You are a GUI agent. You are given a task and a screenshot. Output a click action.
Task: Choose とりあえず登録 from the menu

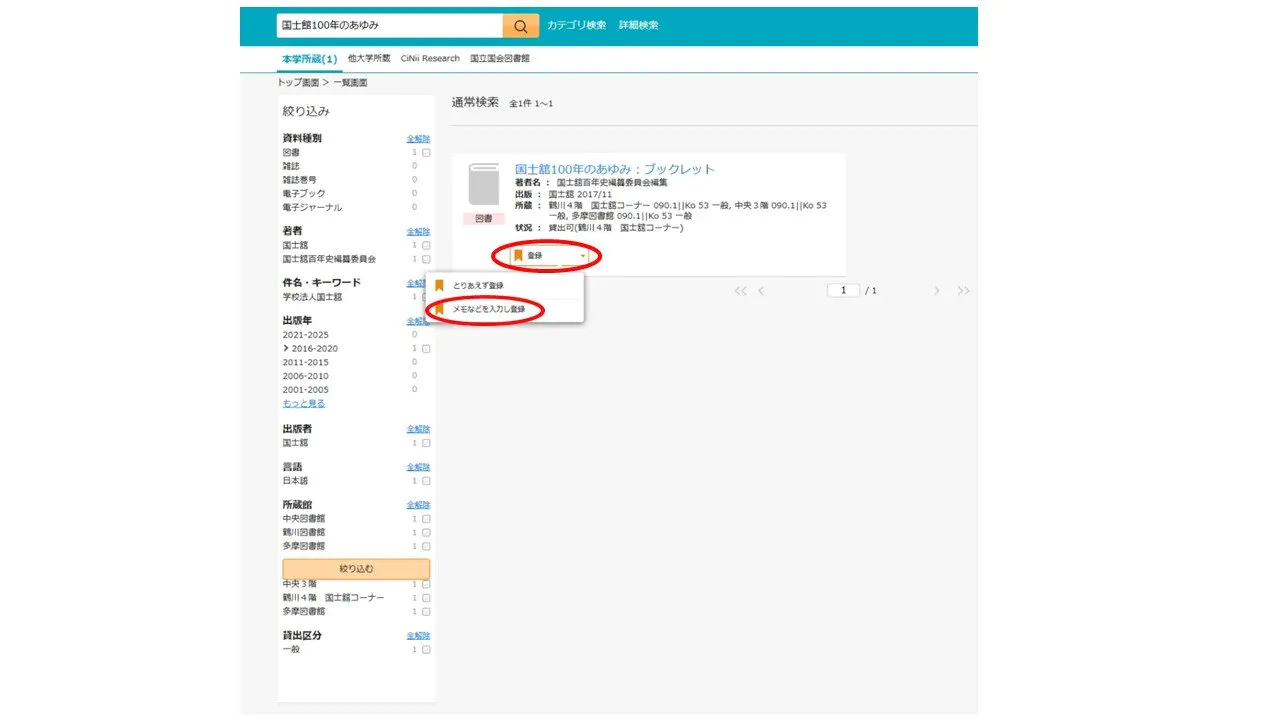(477, 286)
